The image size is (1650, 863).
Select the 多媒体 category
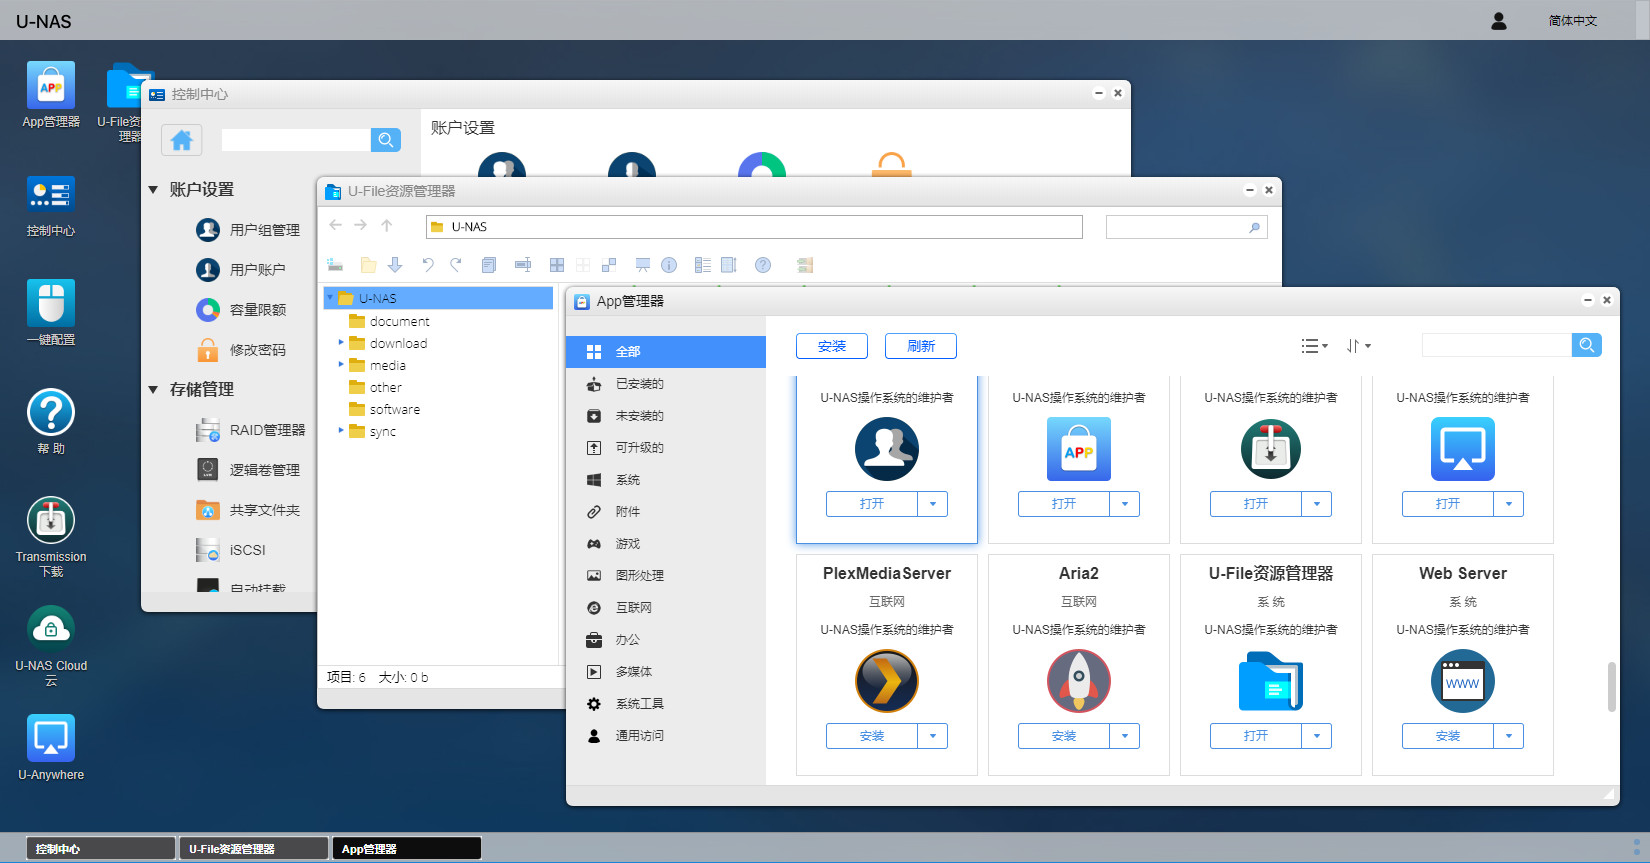coord(666,672)
